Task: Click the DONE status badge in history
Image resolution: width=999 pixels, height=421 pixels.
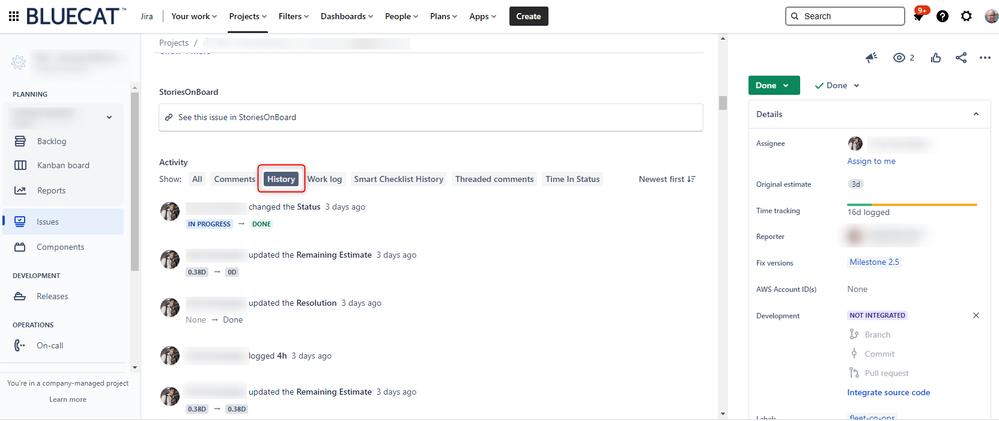Action: pos(262,224)
